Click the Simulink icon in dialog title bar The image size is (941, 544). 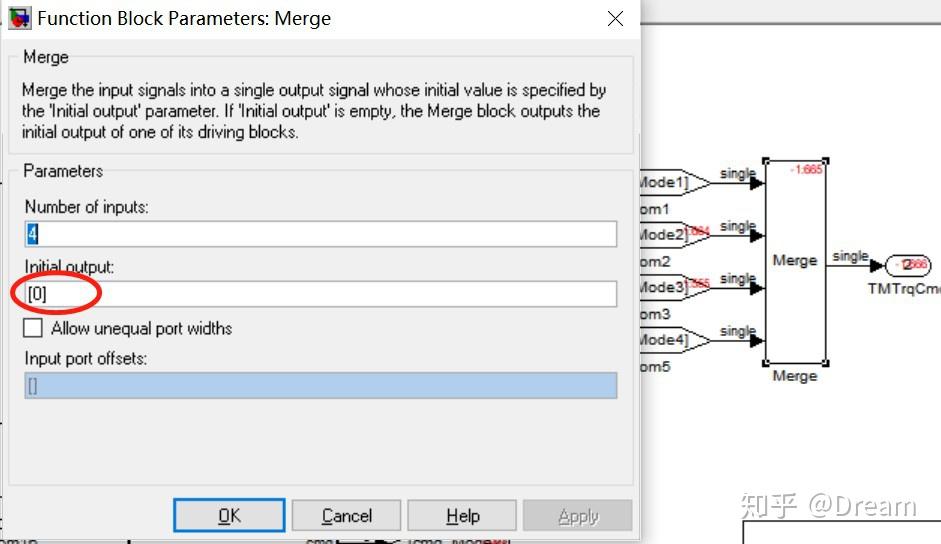coord(19,18)
